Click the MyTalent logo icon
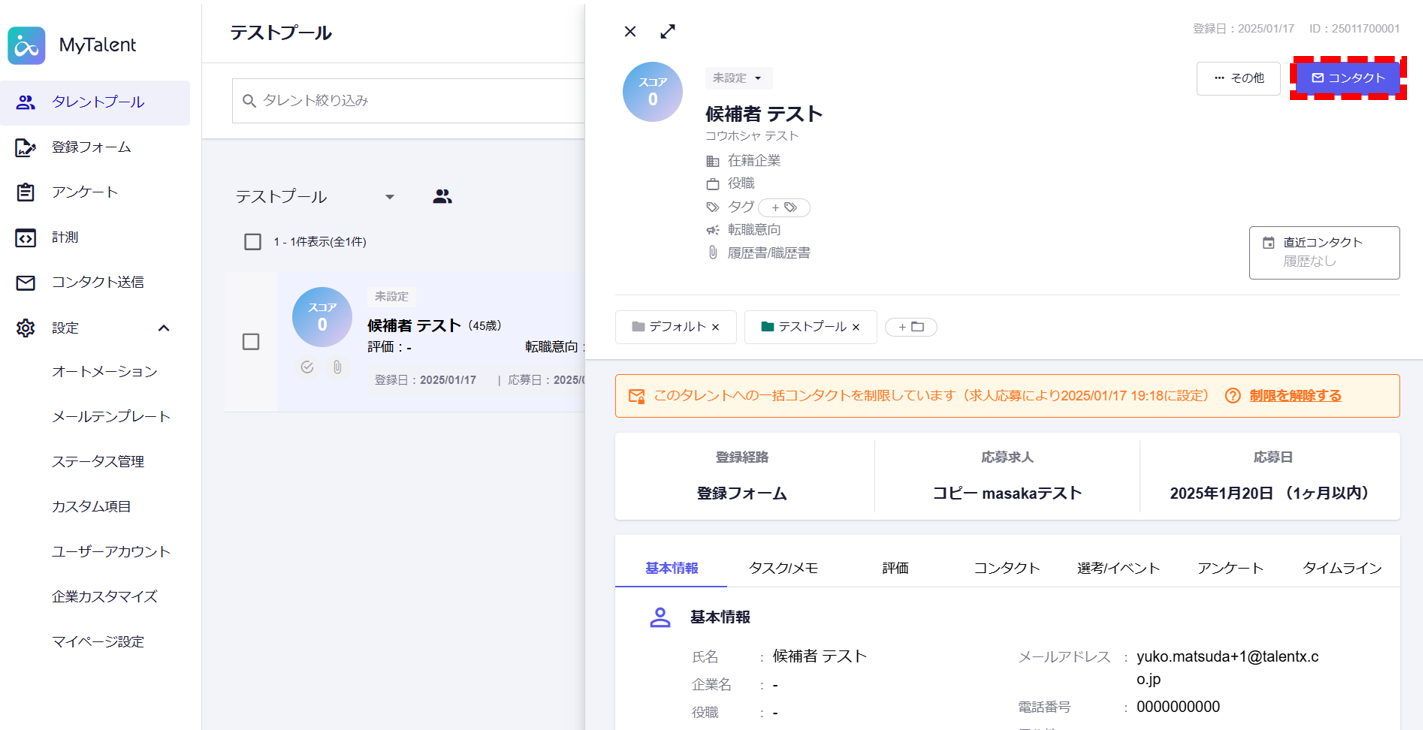 (27, 45)
